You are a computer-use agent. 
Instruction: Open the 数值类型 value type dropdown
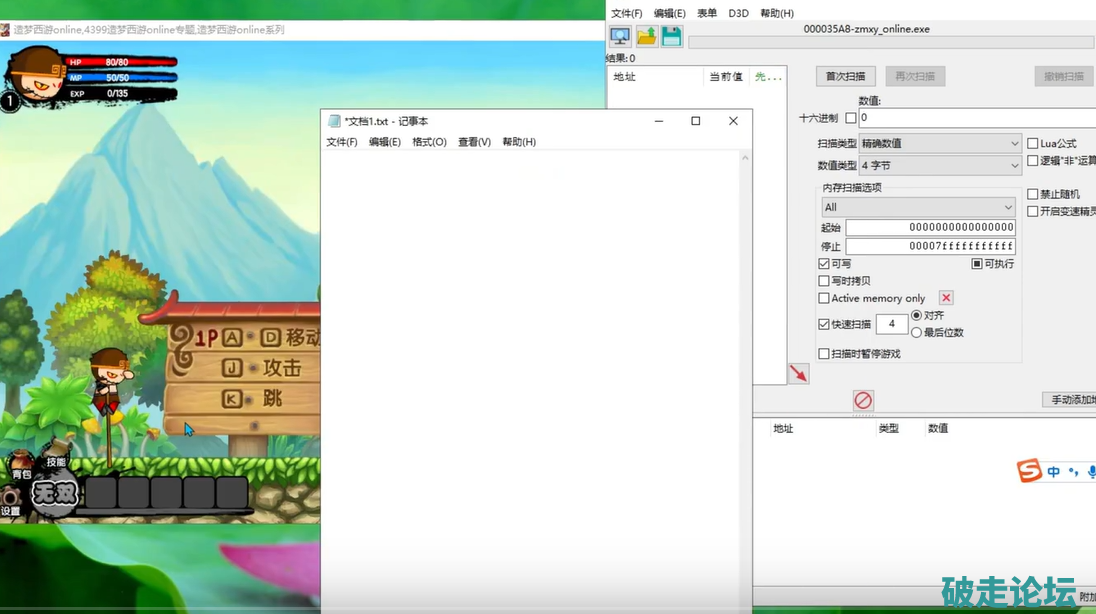coord(940,165)
